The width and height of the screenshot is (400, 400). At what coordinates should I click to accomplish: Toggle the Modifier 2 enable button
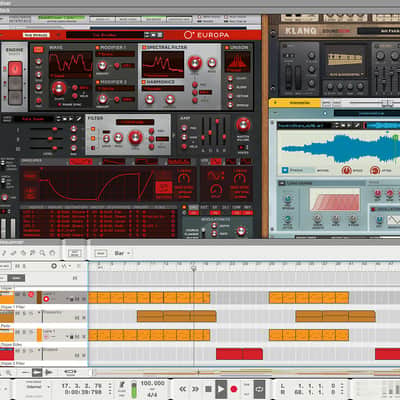[x=98, y=82]
